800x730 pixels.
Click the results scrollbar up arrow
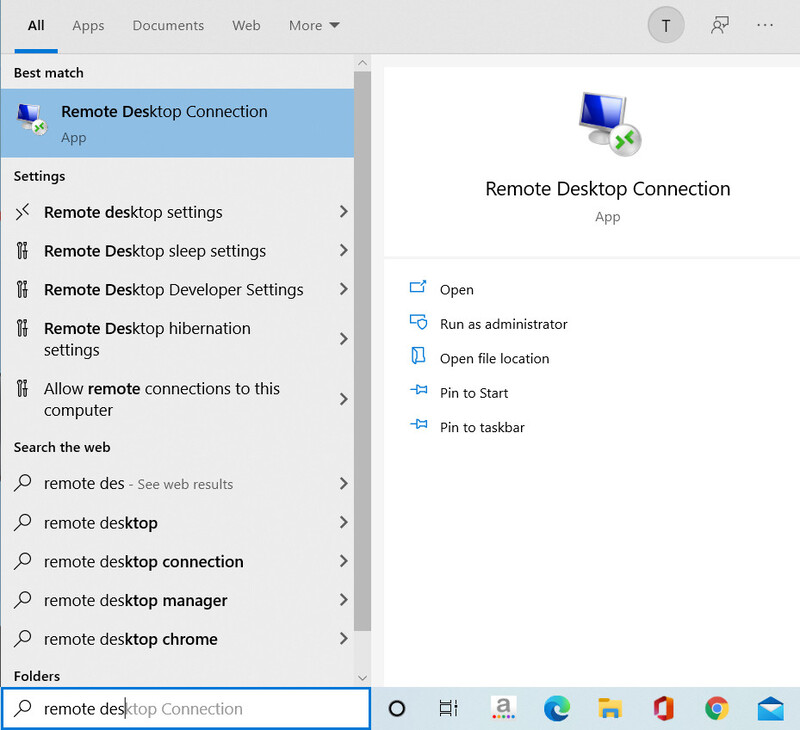pos(362,63)
